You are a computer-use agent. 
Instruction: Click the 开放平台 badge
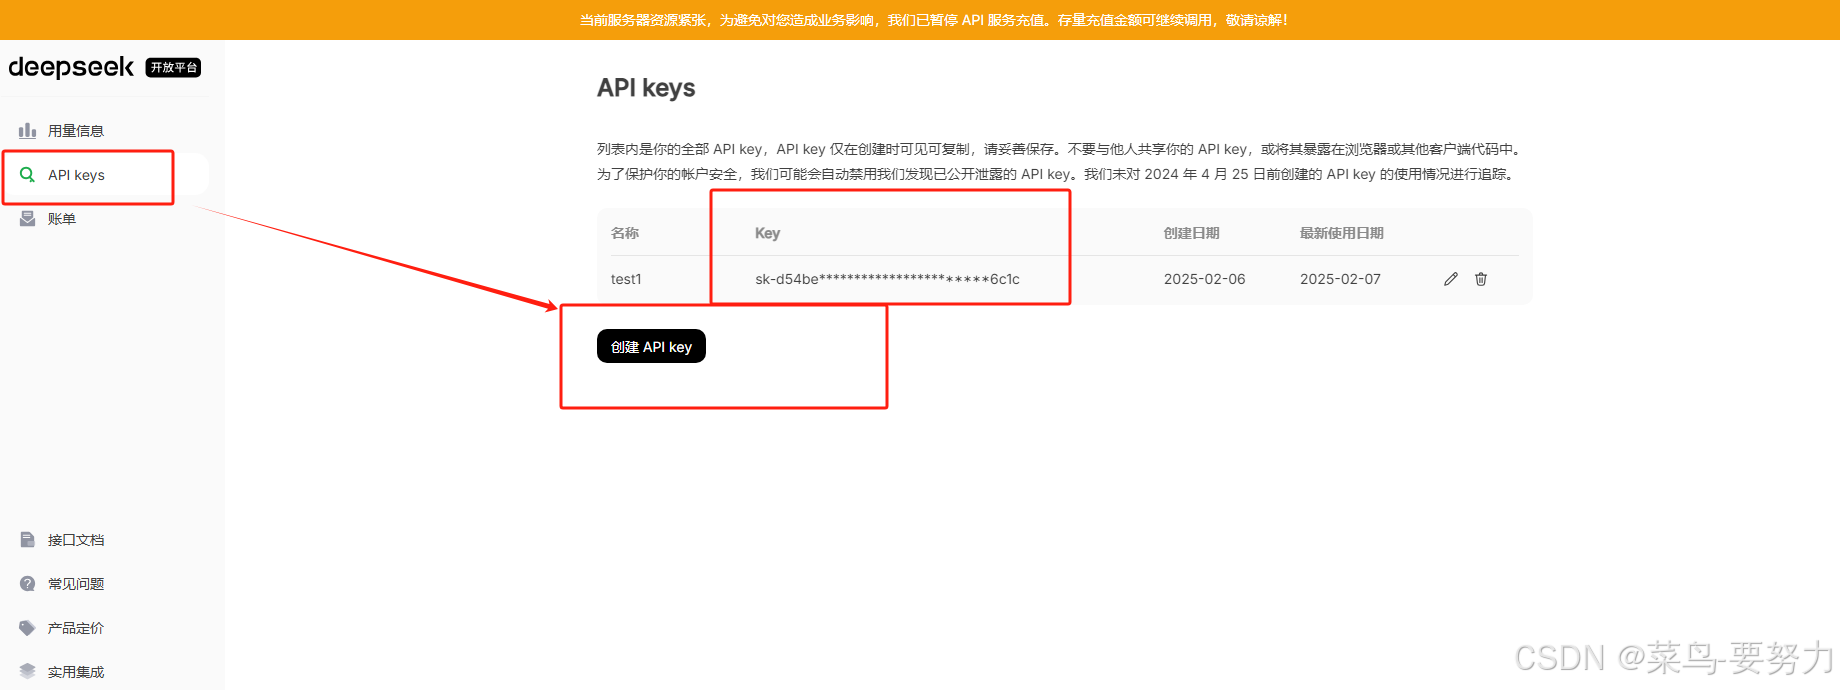[174, 67]
